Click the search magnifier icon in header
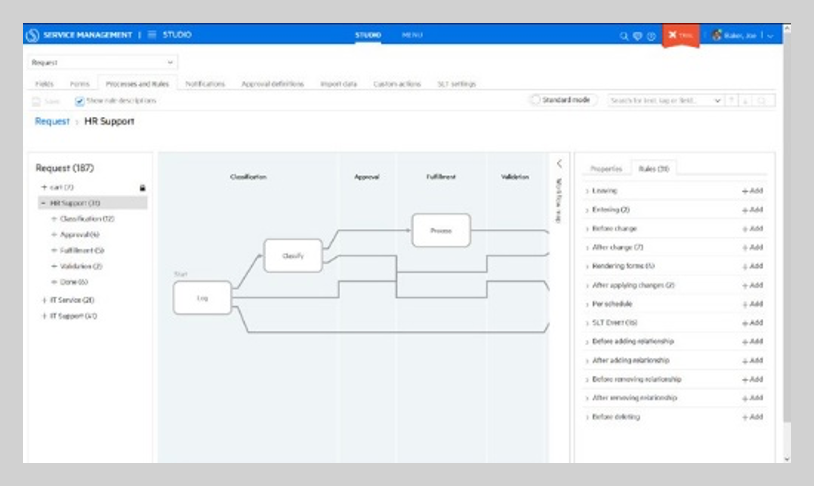This screenshot has width=814, height=487. [x=624, y=36]
